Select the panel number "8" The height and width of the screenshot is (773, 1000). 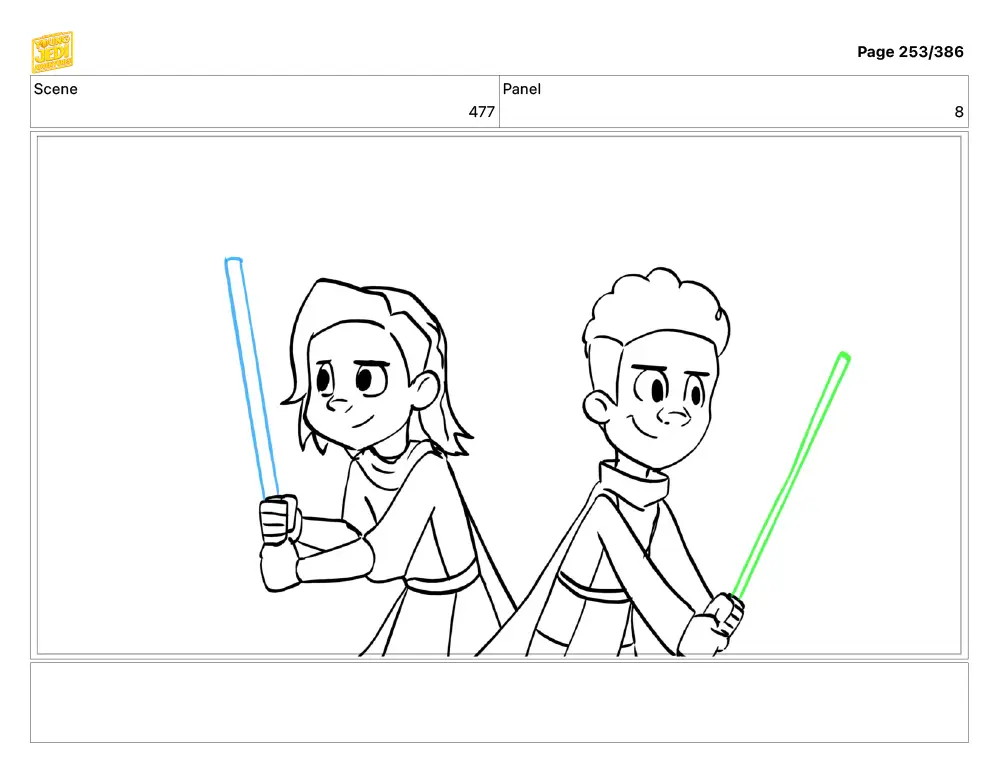[x=959, y=112]
